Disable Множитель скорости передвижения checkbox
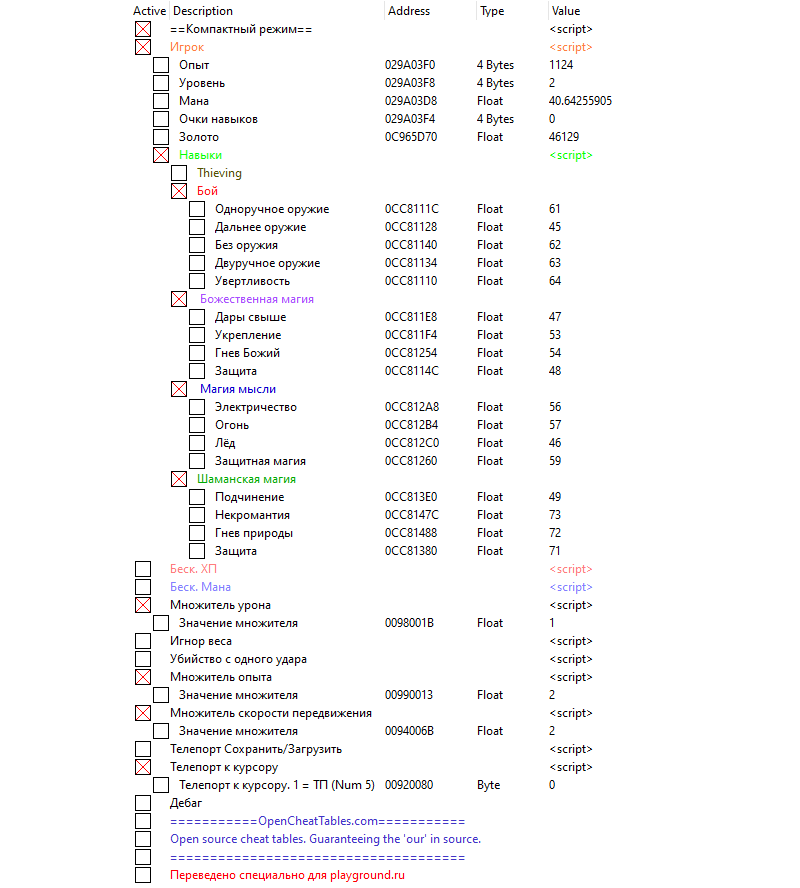Viewport: 800px width, 888px height. point(143,713)
